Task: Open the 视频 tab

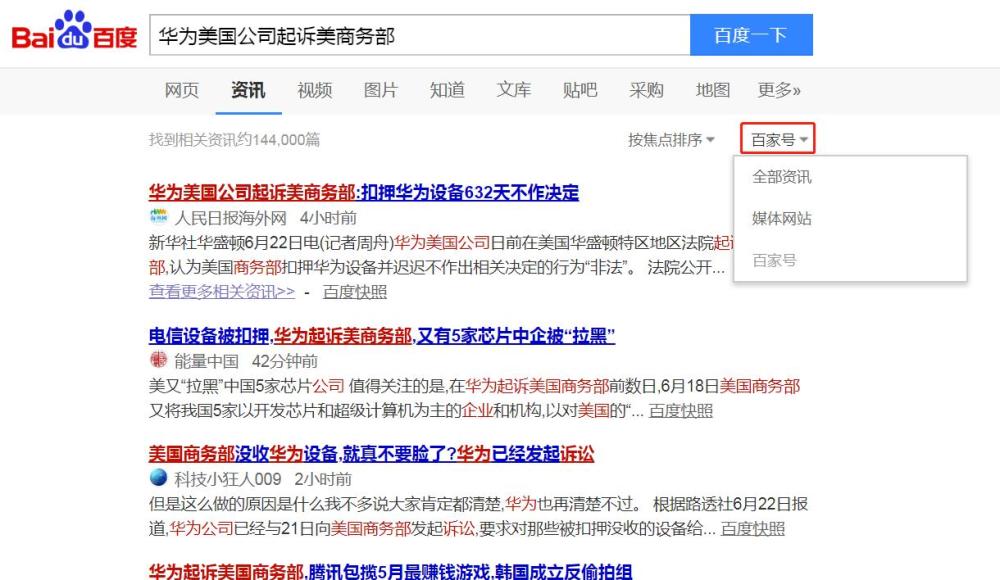Action: point(314,91)
